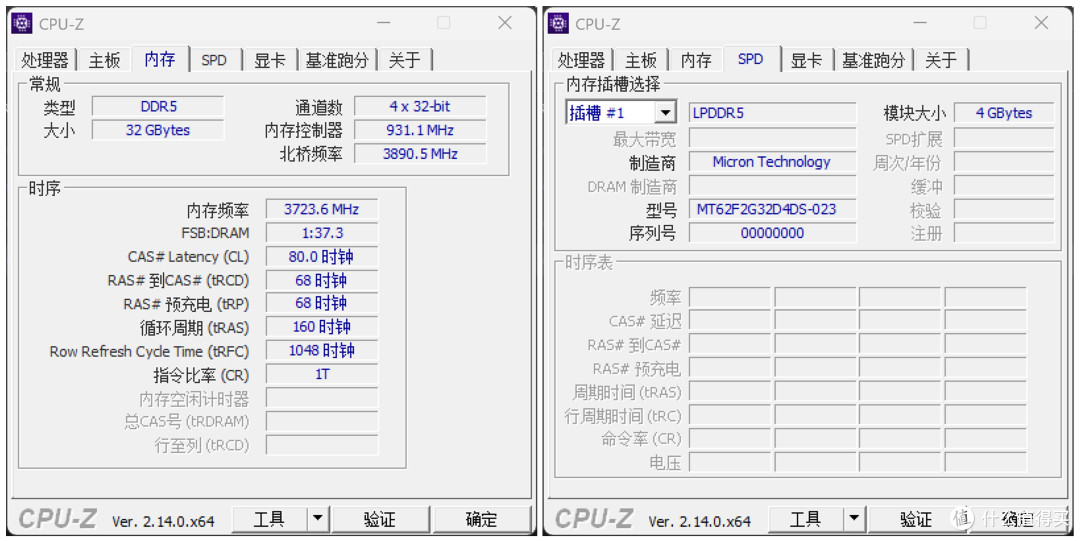Screen dimensions: 1080x541
Task: Click the 32 GBytes size value
Action: point(158,130)
